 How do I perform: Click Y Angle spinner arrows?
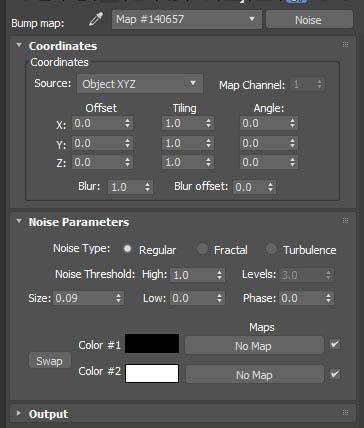pyautogui.click(x=292, y=143)
